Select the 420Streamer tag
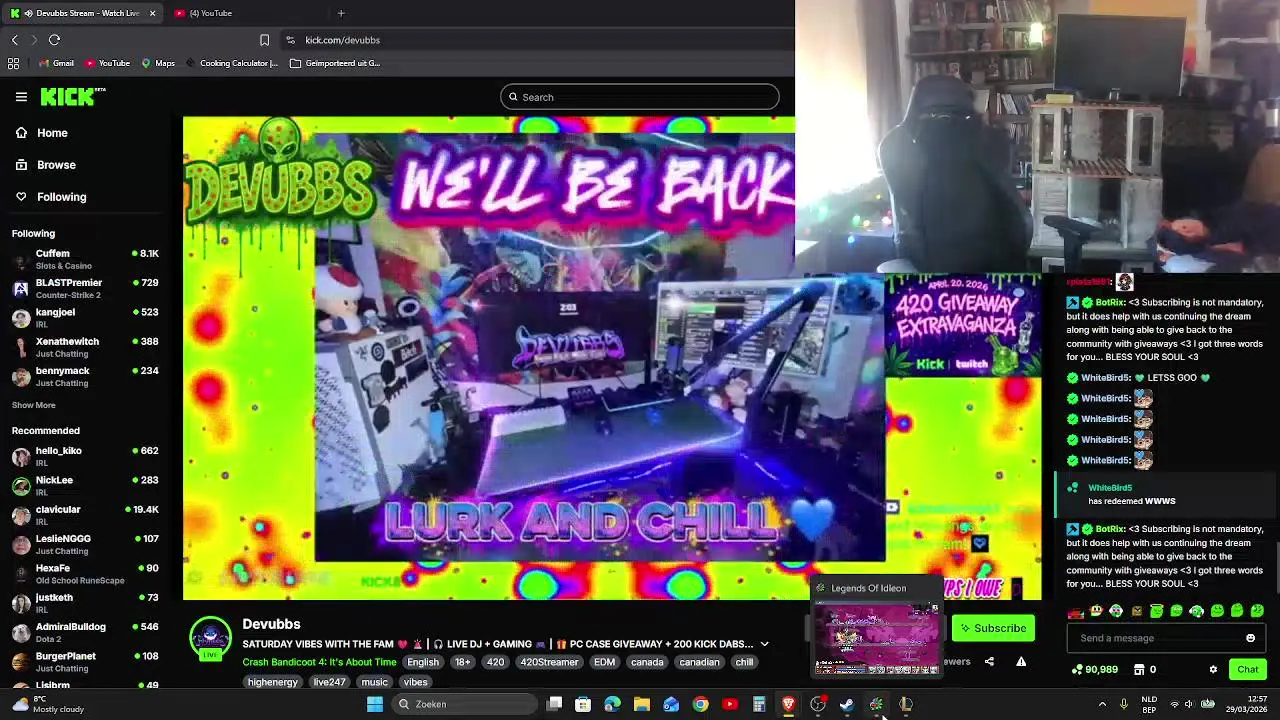 coord(549,662)
